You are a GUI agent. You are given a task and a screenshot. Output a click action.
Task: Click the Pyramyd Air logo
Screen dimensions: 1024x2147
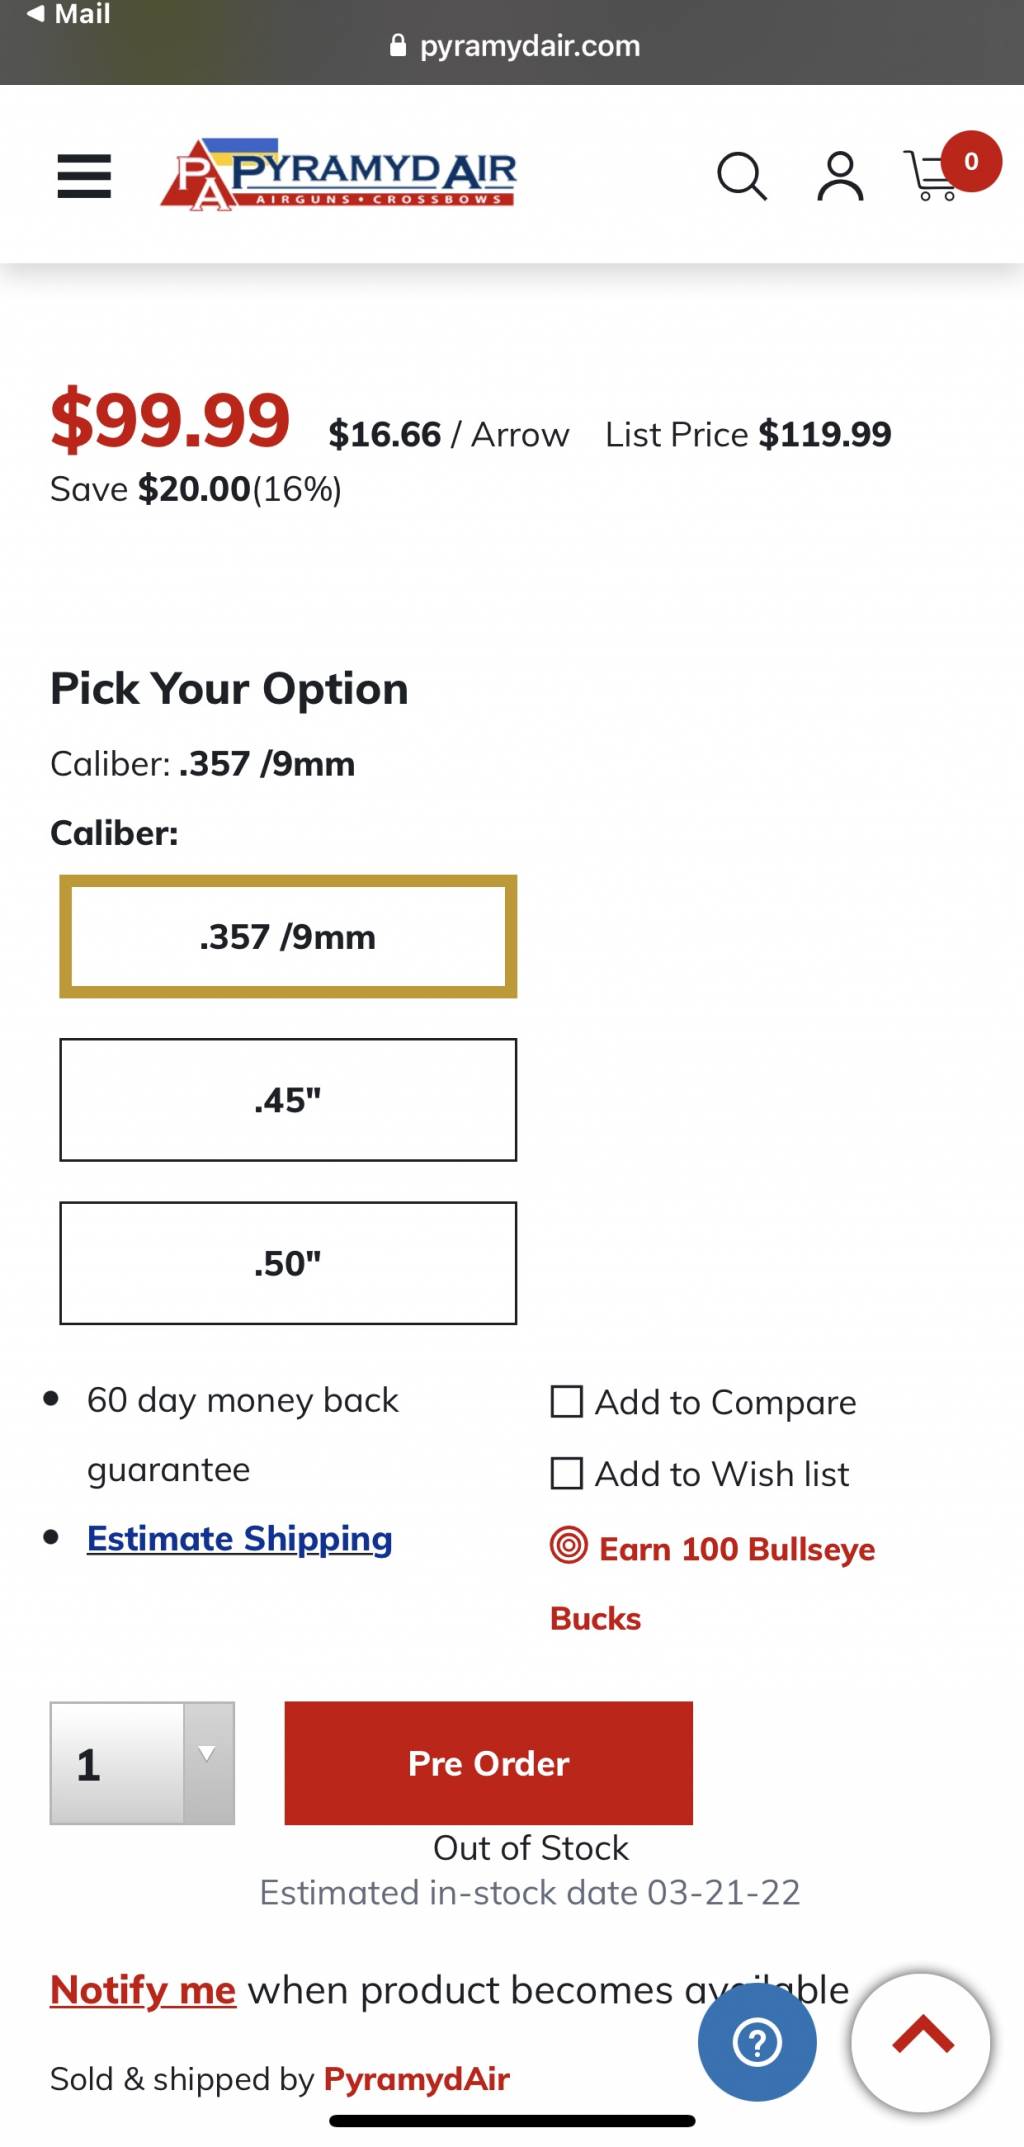pyautogui.click(x=338, y=174)
